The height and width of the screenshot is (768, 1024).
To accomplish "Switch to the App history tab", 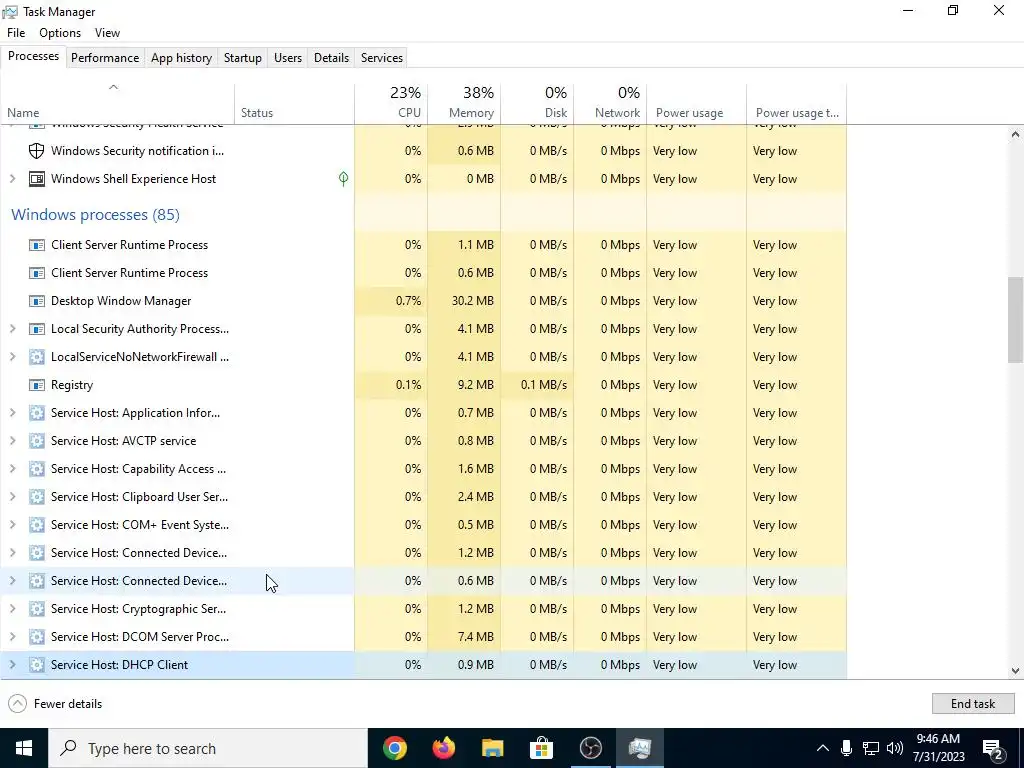I will click(182, 57).
